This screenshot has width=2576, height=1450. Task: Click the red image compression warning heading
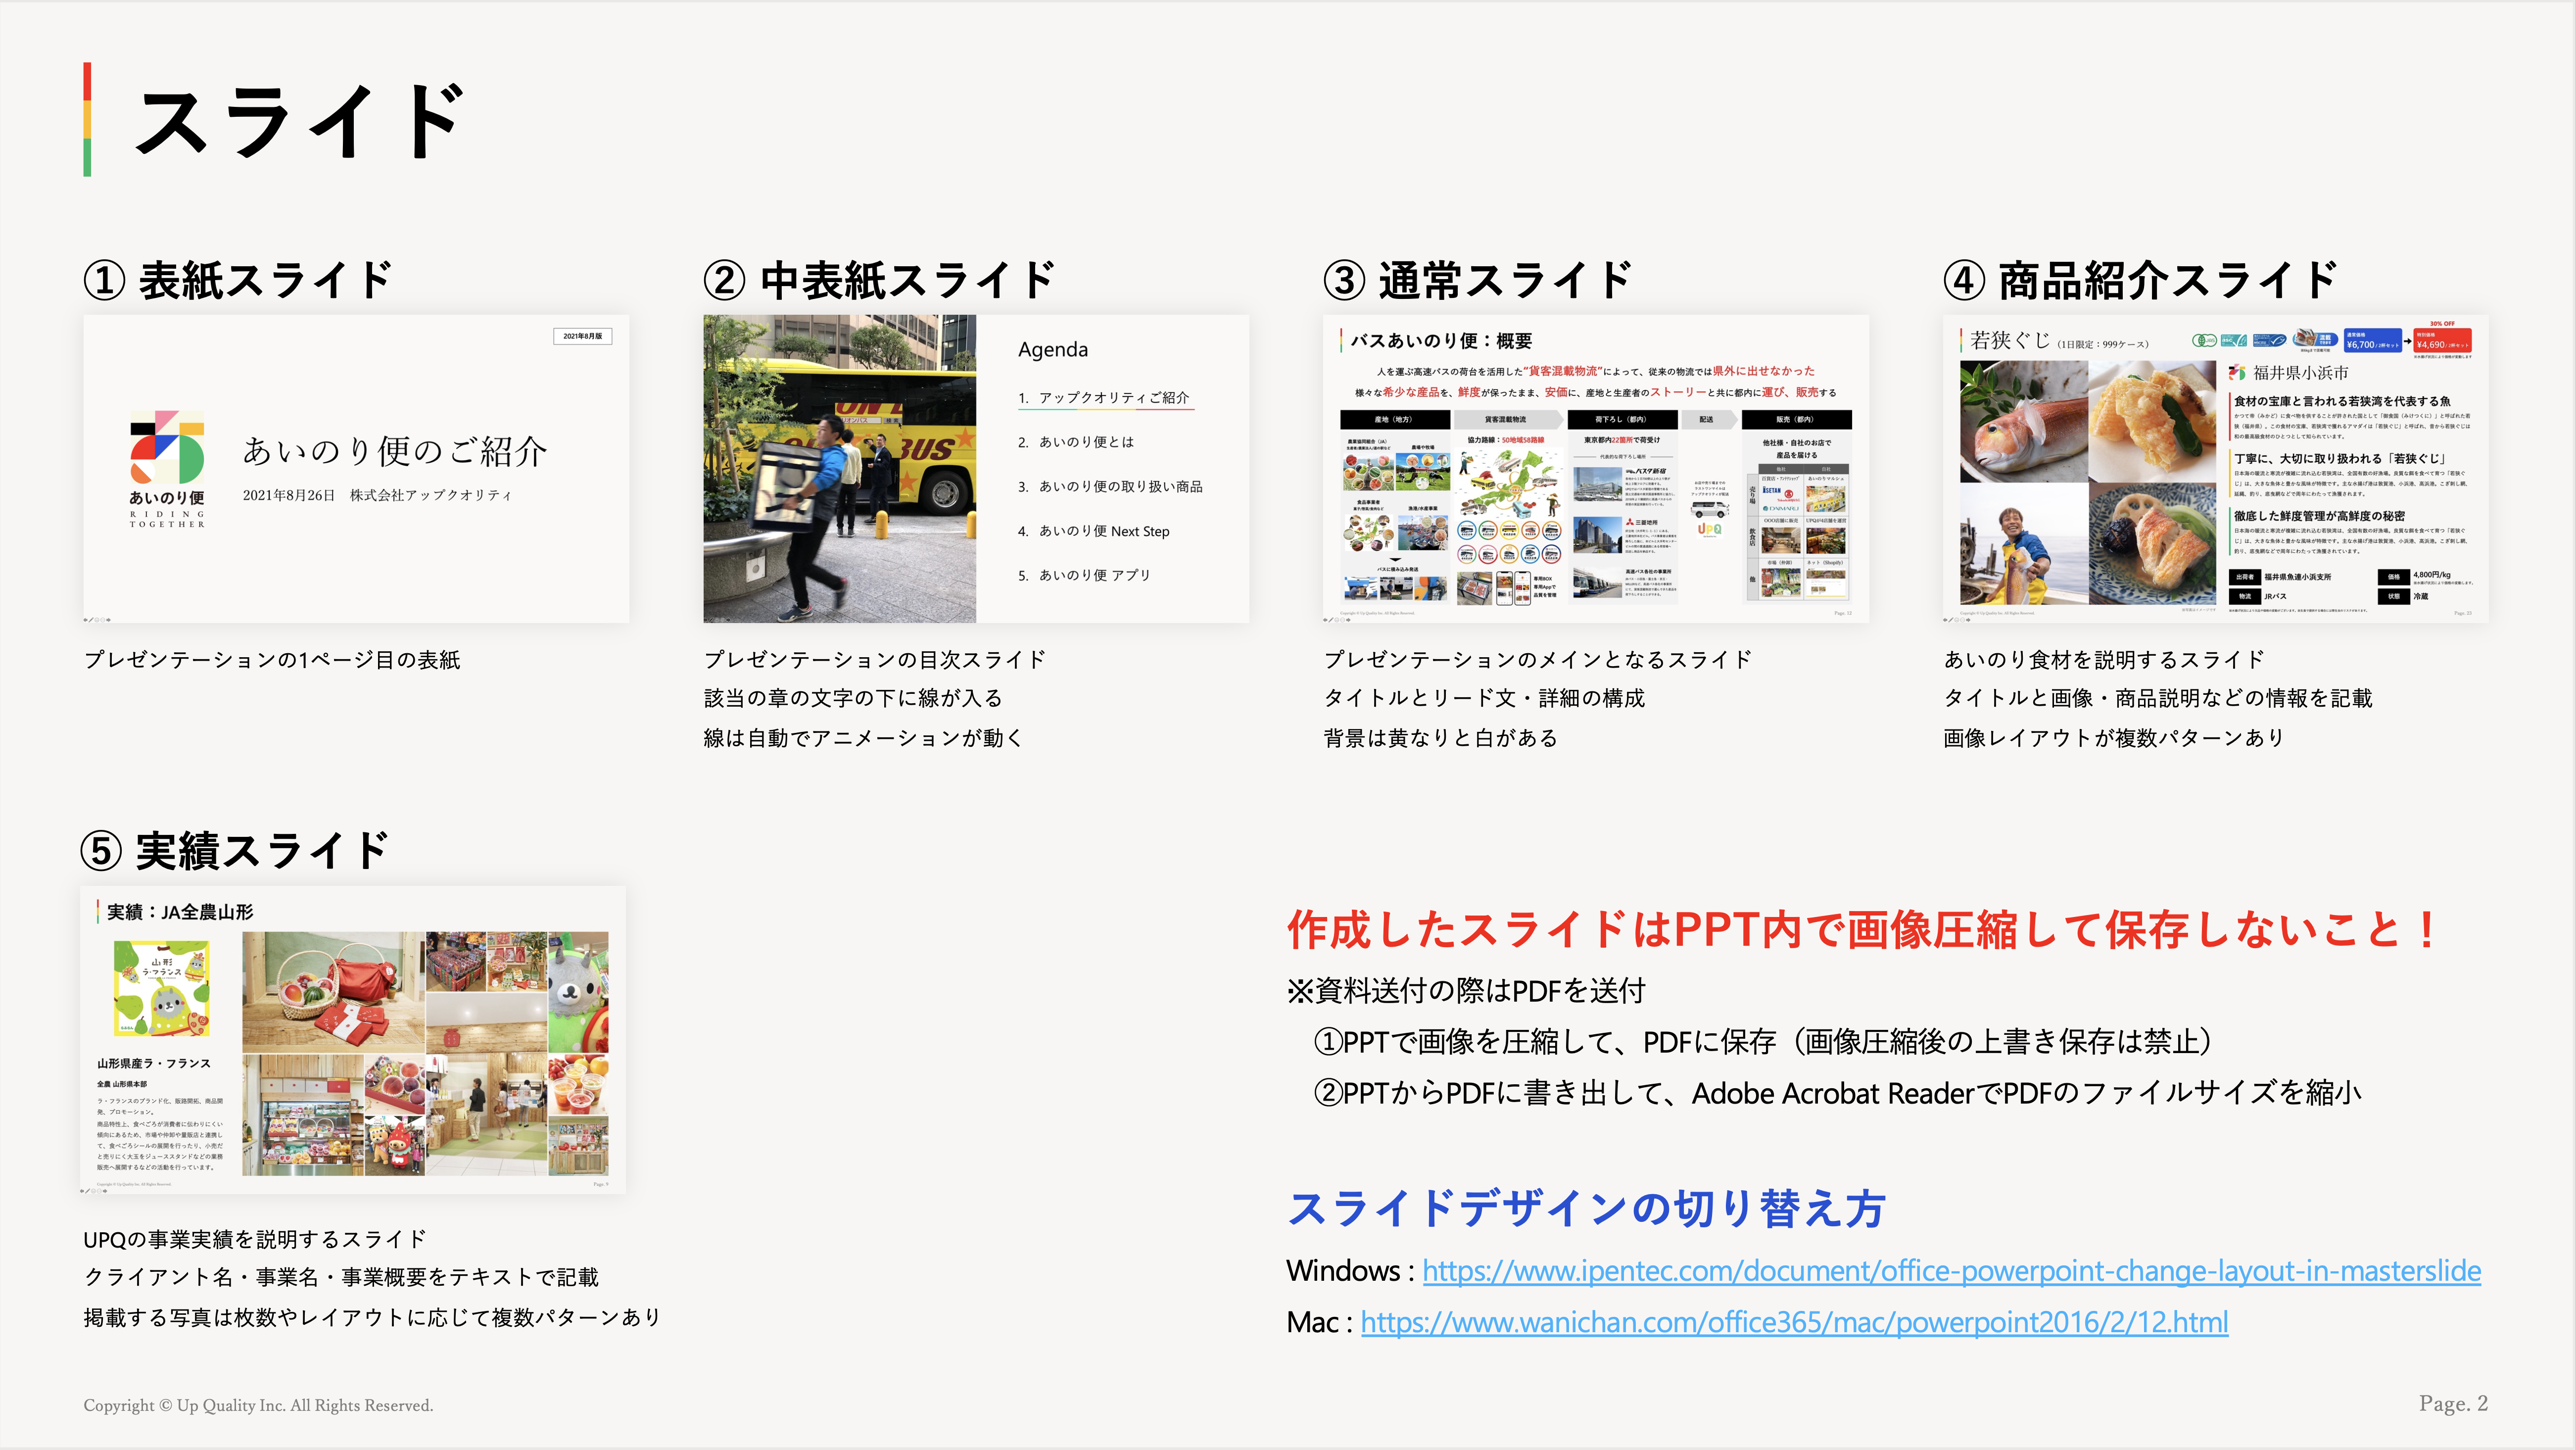click(1860, 930)
